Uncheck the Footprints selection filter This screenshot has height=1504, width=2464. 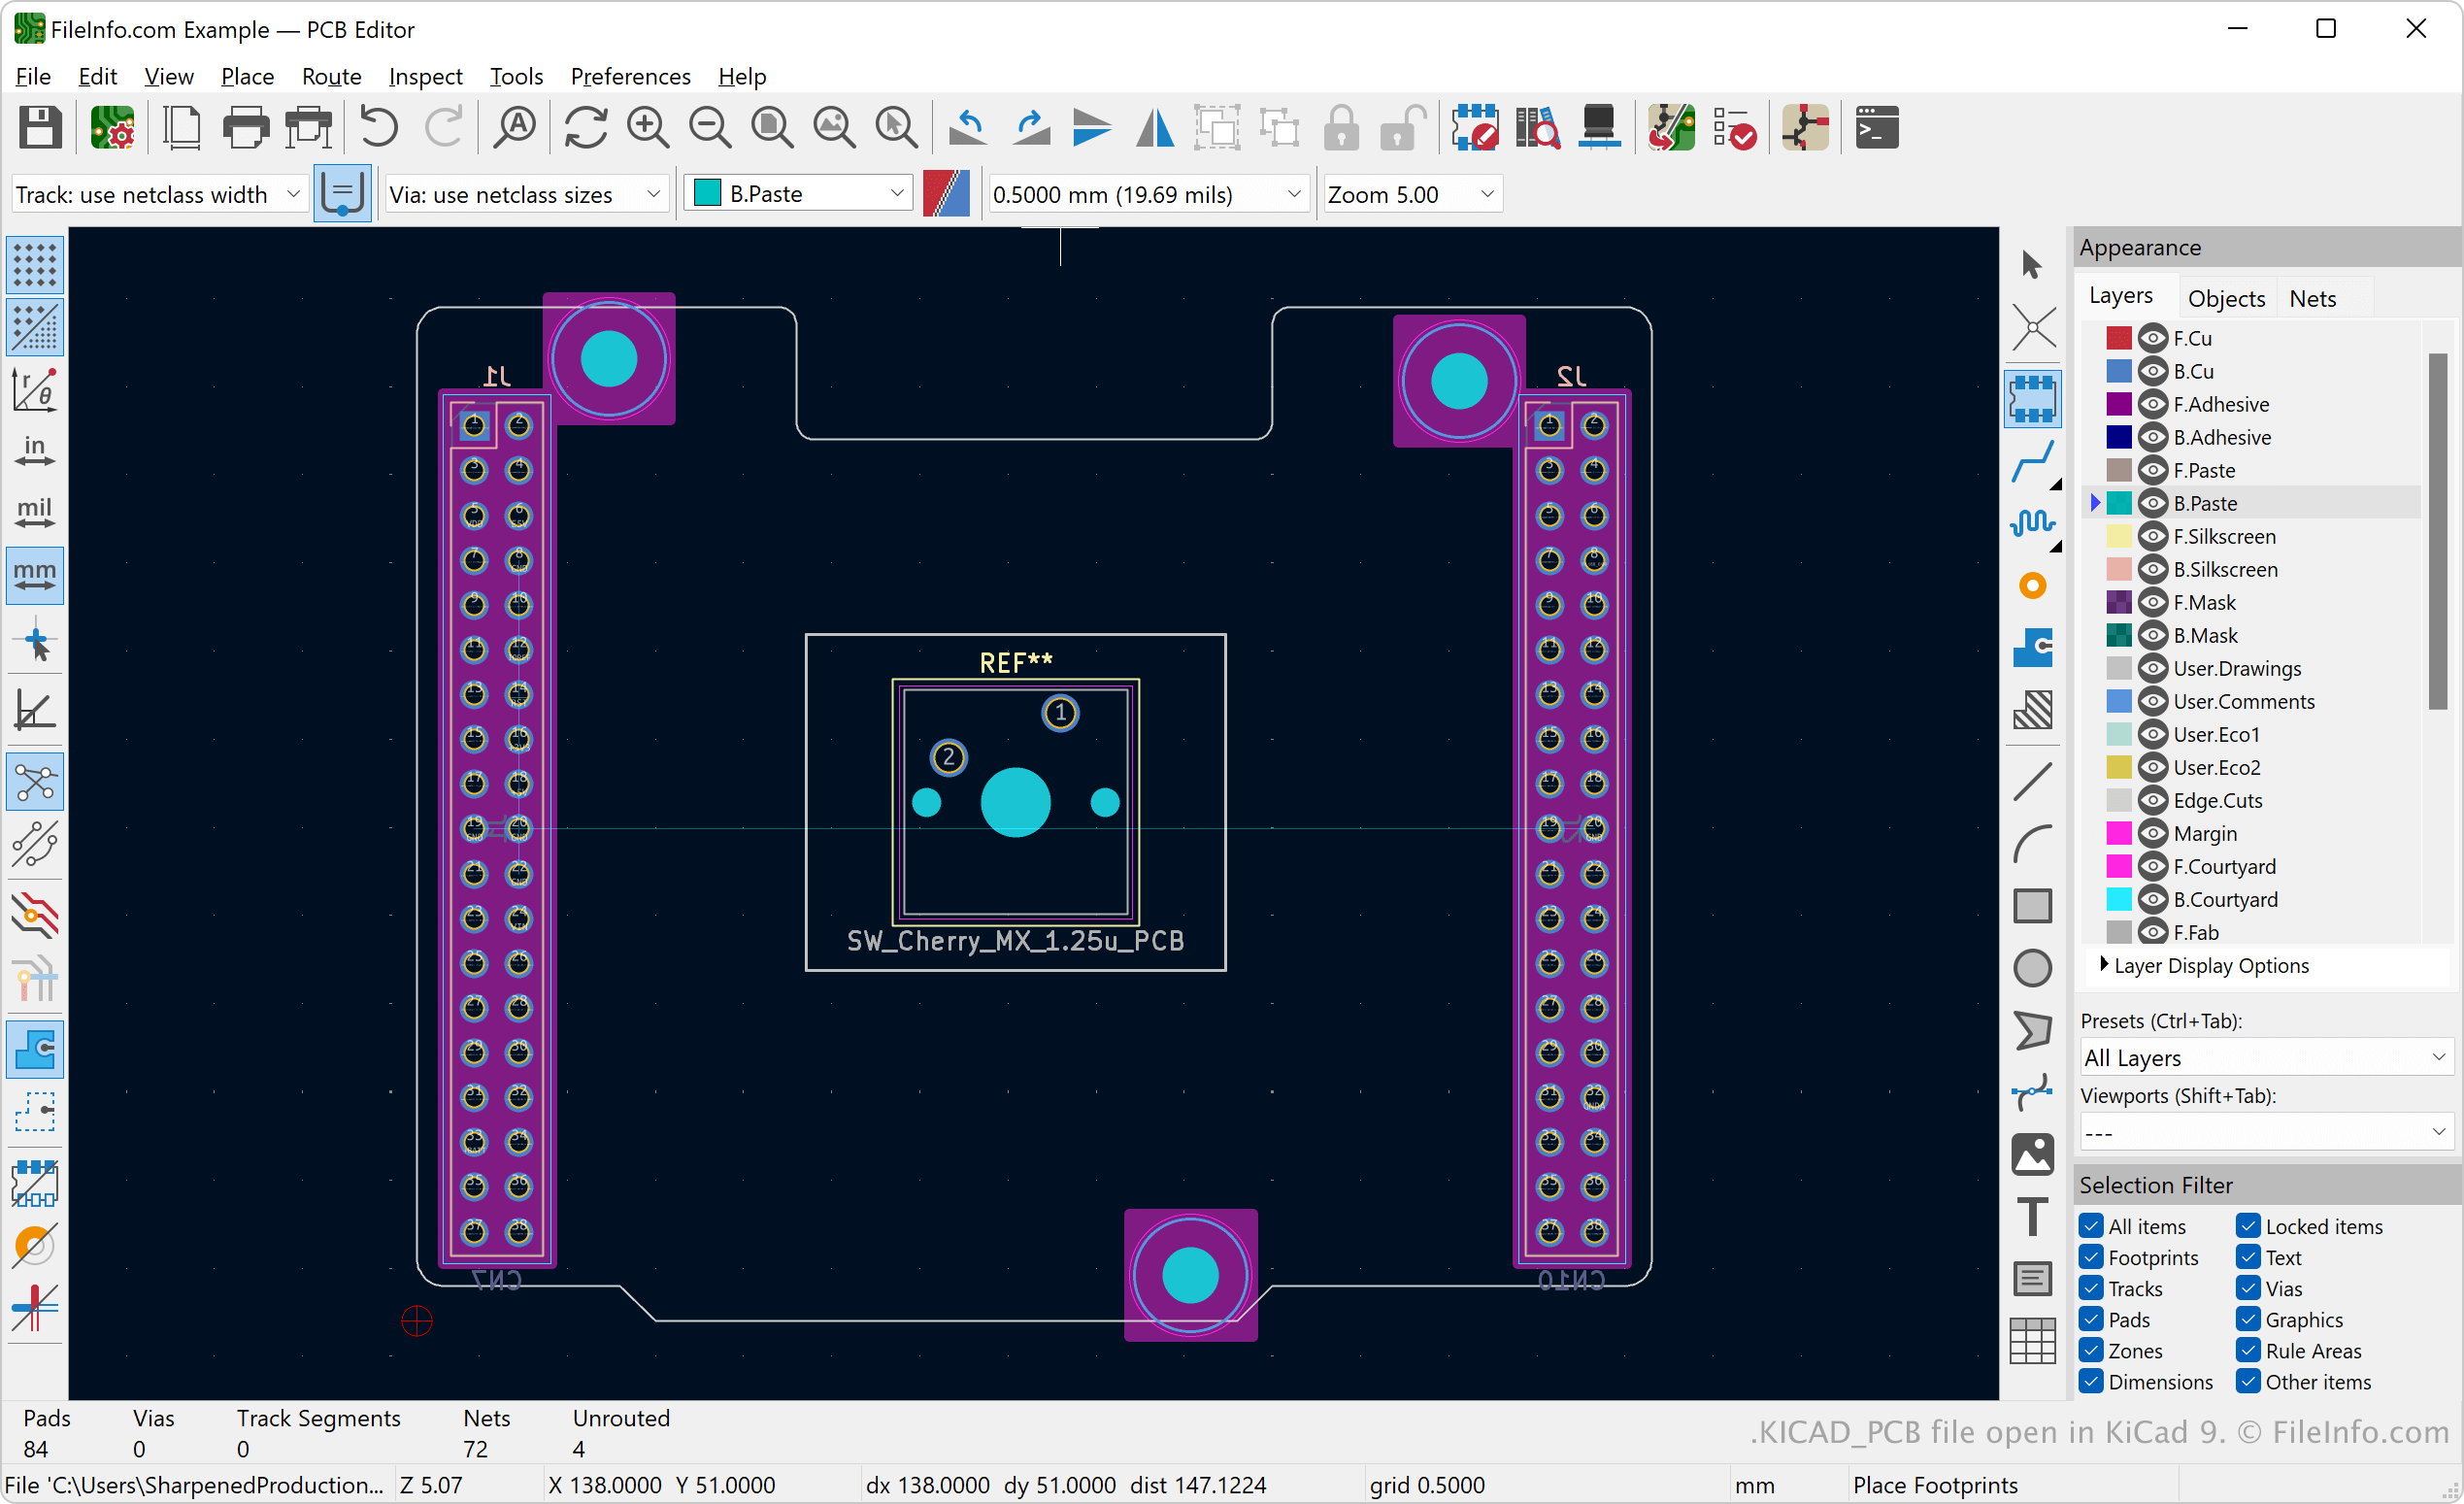coord(2091,1257)
